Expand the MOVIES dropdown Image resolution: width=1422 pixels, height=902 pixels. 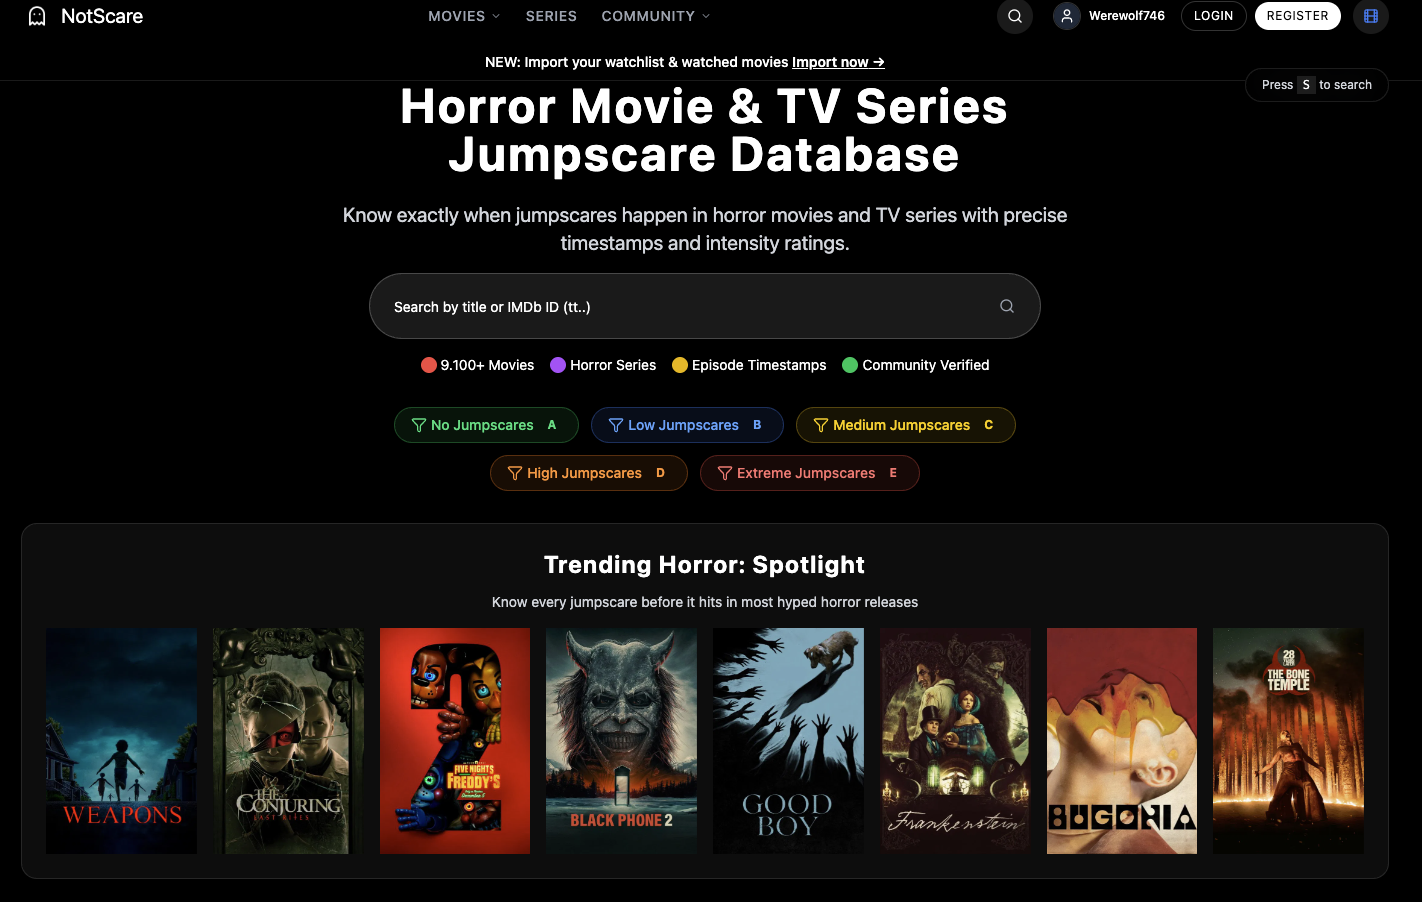click(463, 16)
